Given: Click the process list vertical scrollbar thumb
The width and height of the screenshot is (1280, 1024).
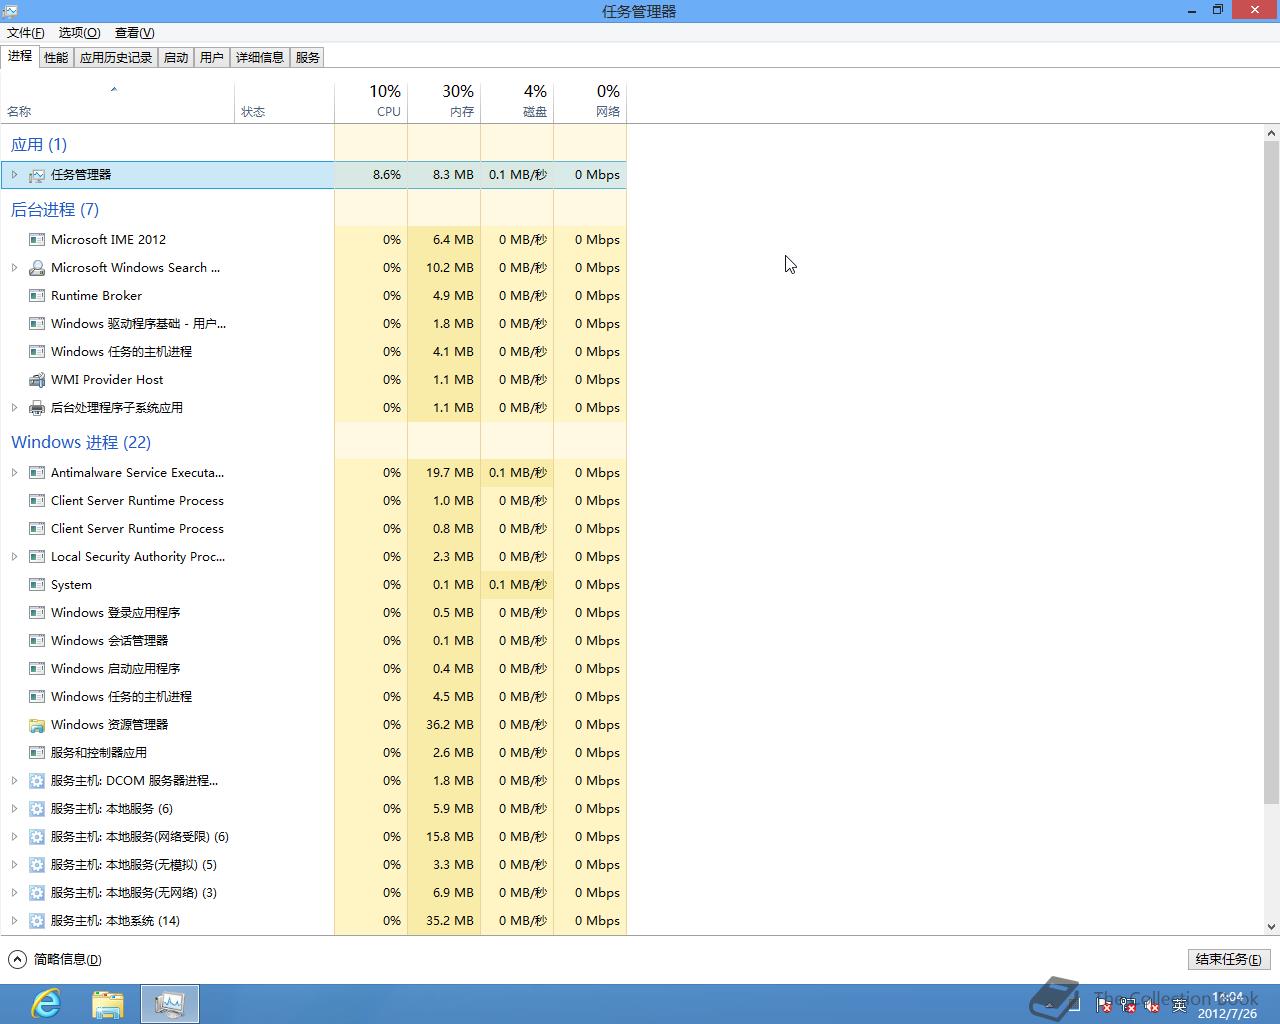Looking at the screenshot, I should [1271, 472].
